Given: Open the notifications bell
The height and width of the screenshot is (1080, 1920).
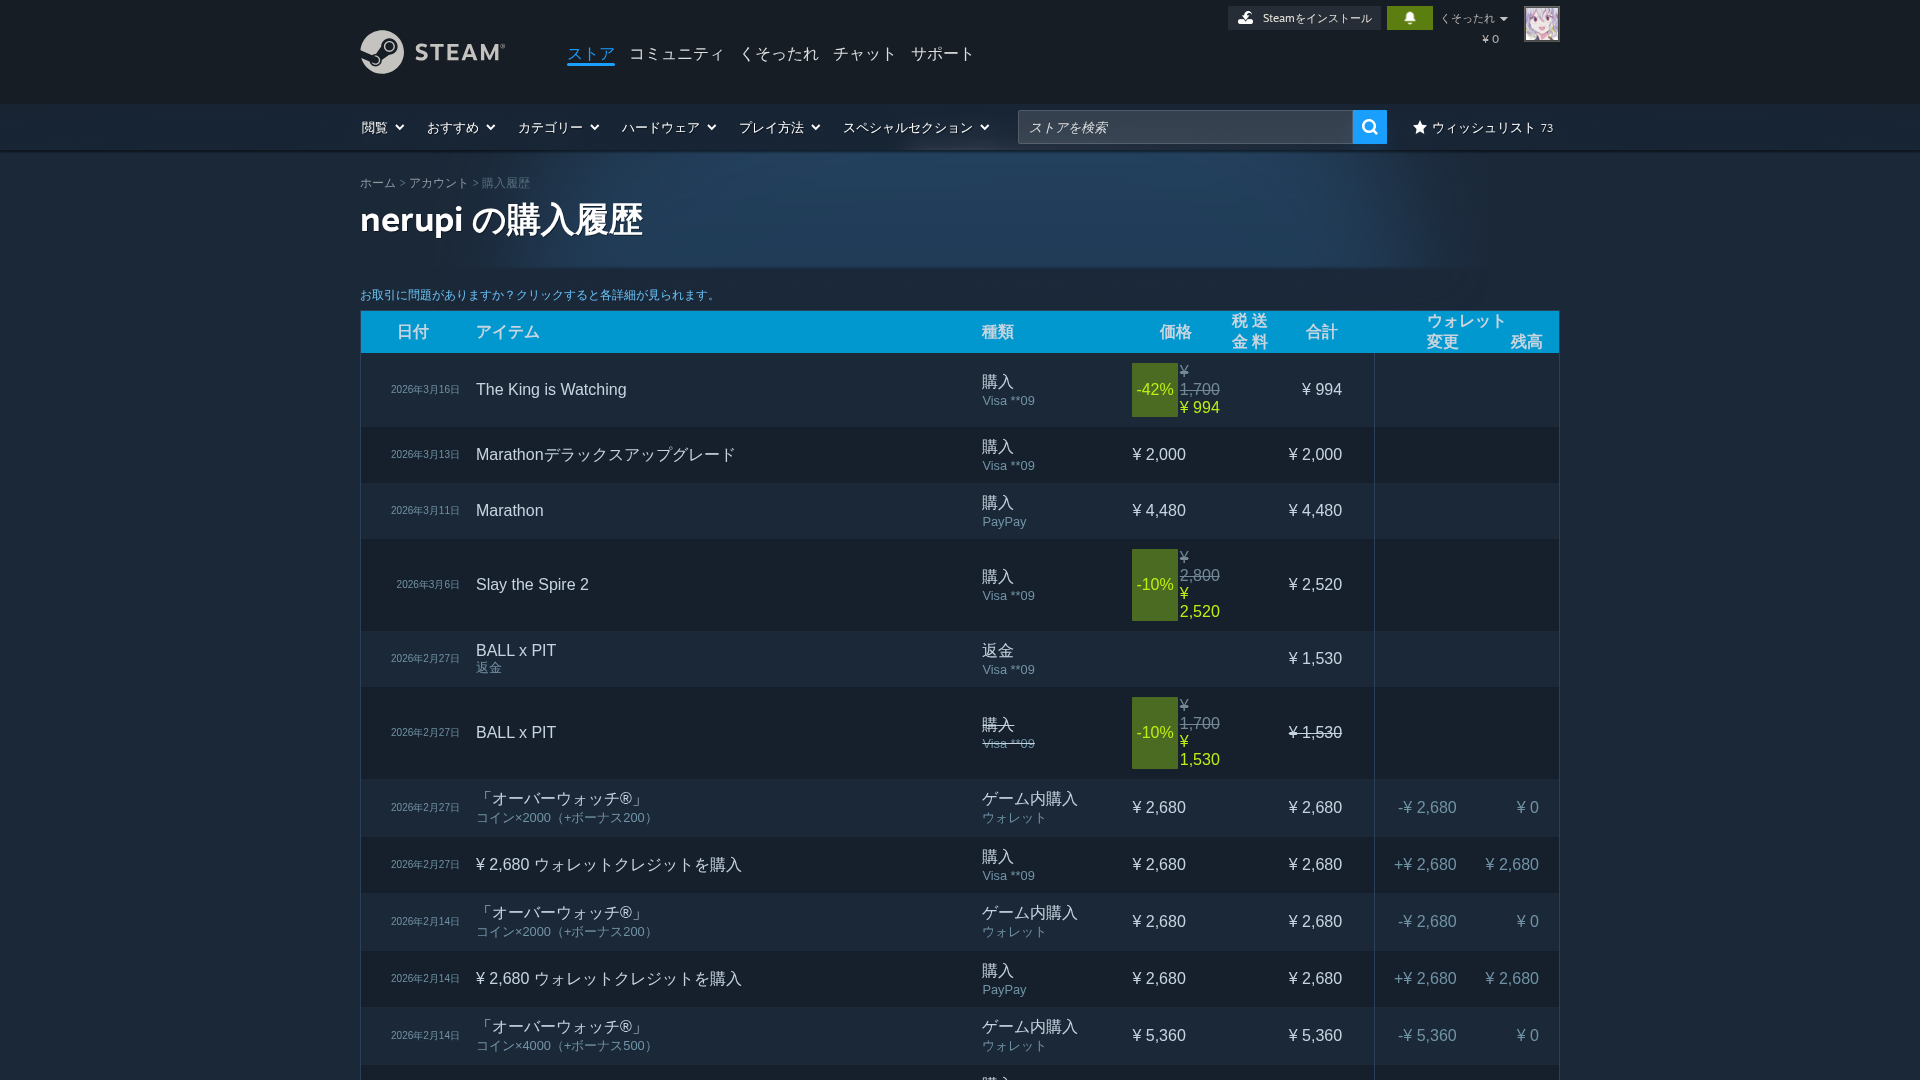Looking at the screenshot, I should tap(1409, 18).
